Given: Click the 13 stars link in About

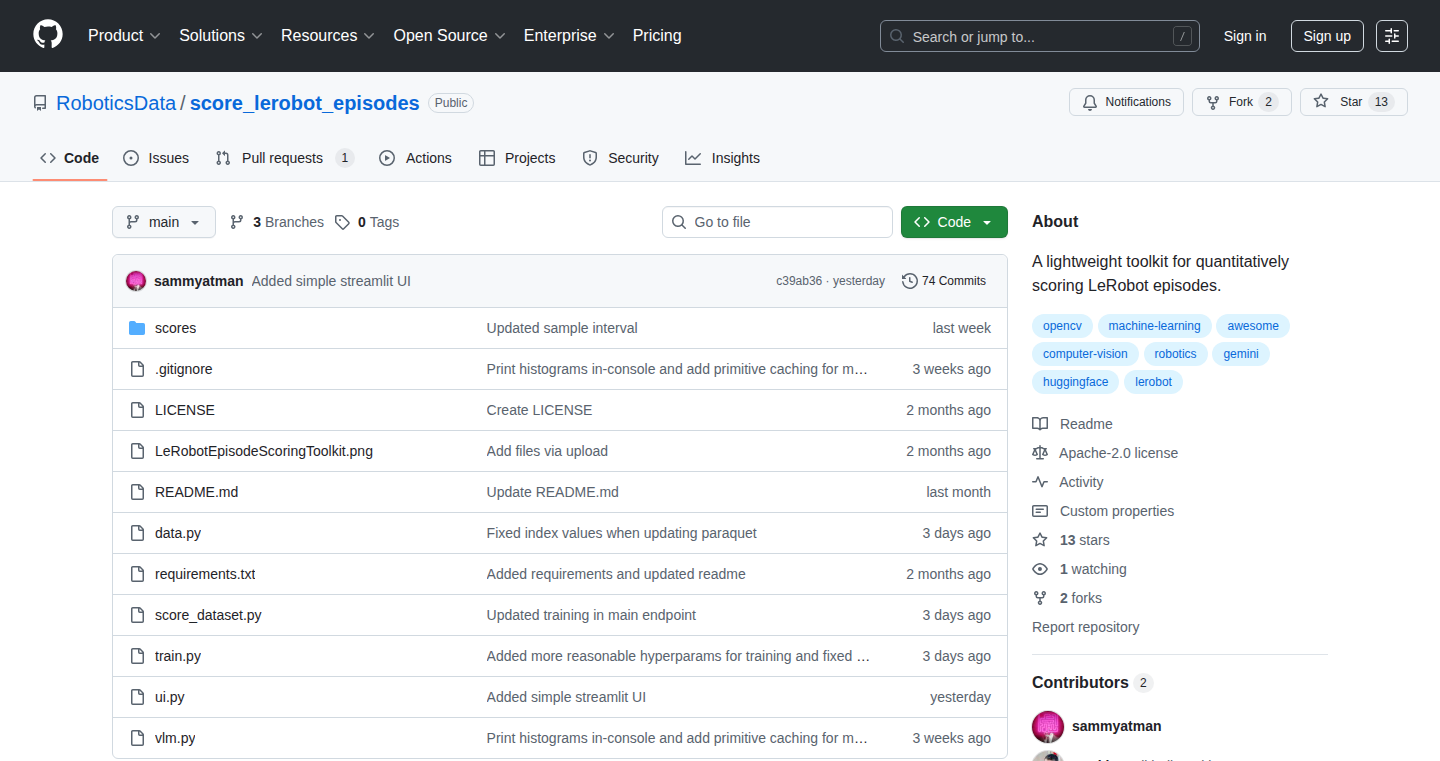Looking at the screenshot, I should pyautogui.click(x=1085, y=540).
